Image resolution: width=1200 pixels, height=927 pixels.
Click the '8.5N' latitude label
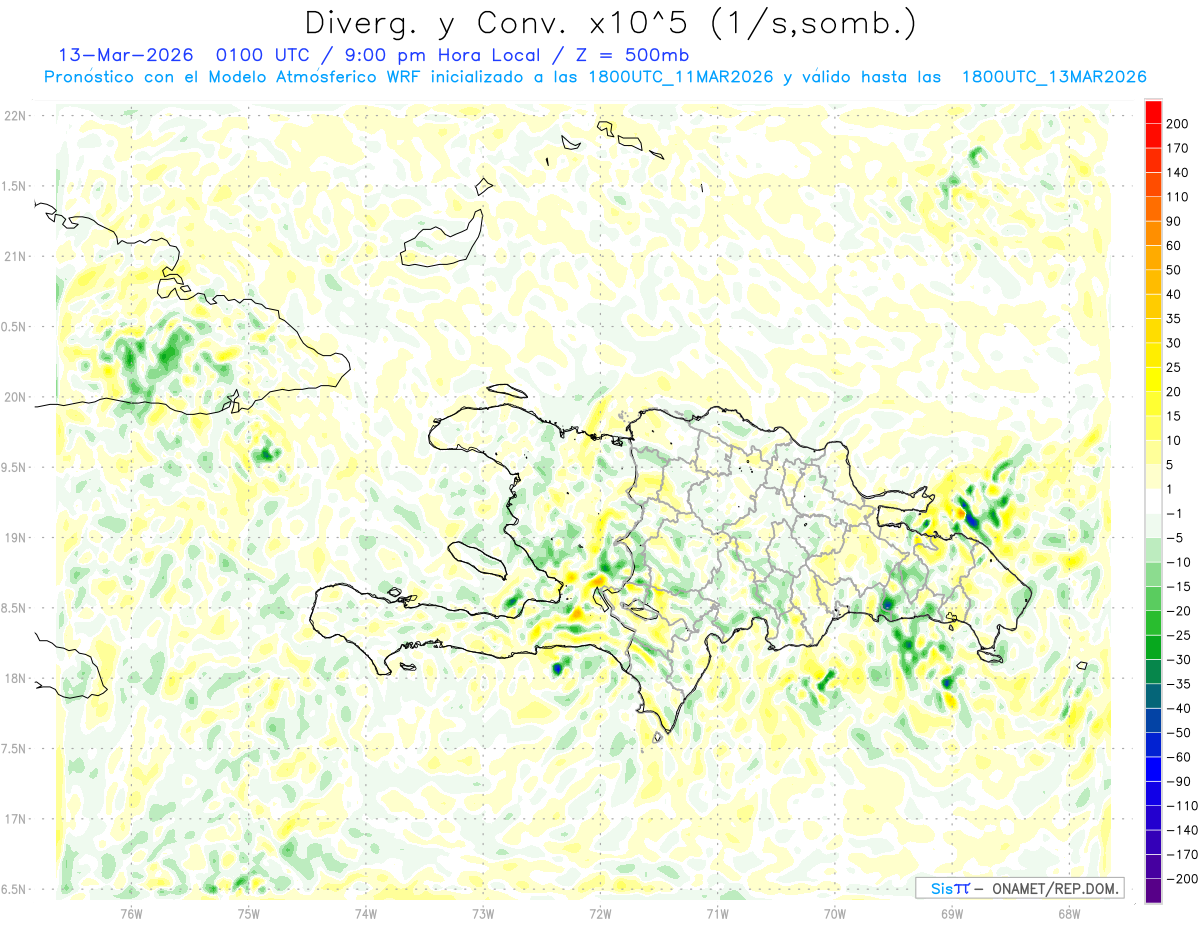[x=14, y=608]
